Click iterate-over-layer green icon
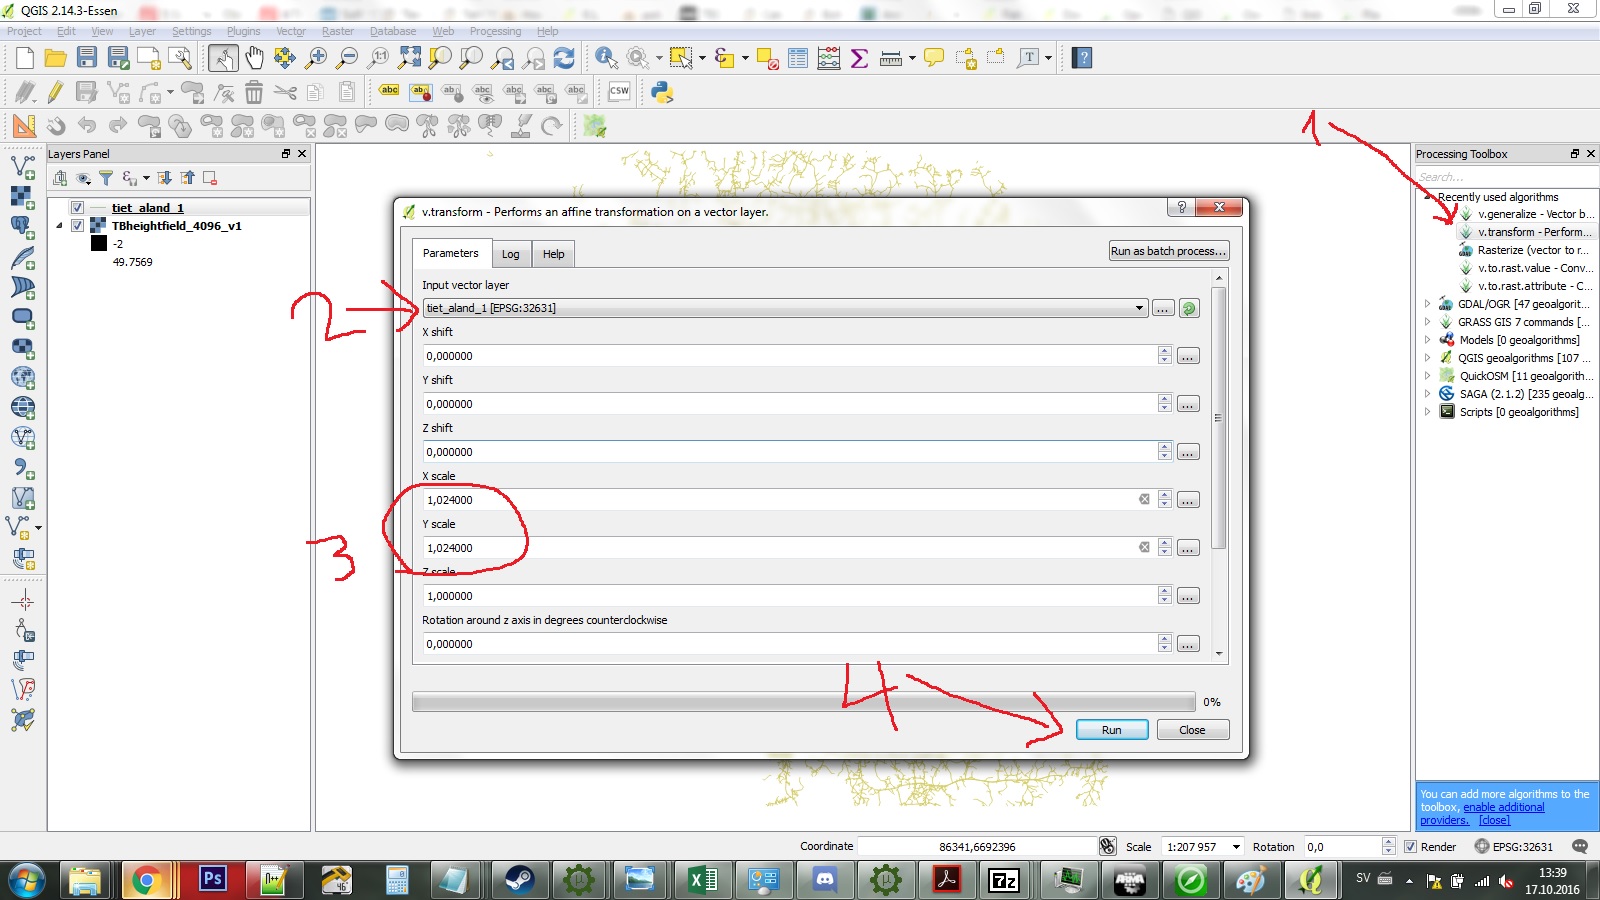Screen dimensions: 1600x900 (1189, 308)
